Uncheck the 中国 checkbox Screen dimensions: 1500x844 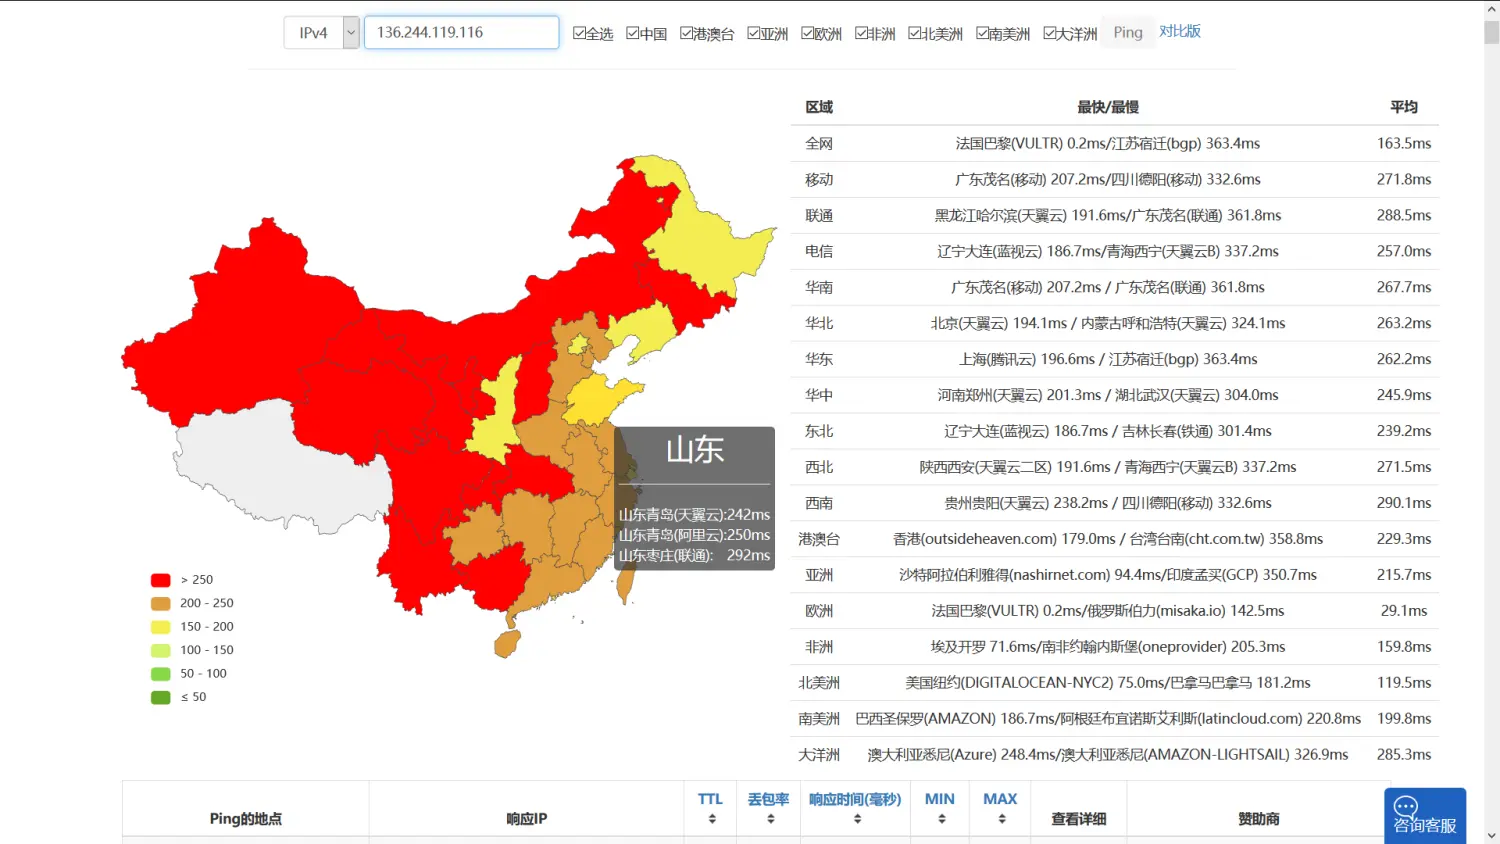pyautogui.click(x=633, y=33)
